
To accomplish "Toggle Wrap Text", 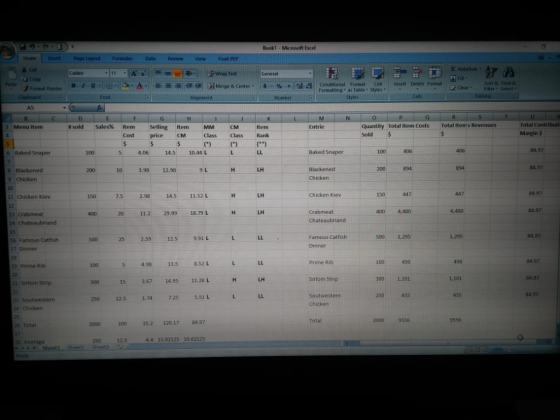I will pyautogui.click(x=222, y=74).
